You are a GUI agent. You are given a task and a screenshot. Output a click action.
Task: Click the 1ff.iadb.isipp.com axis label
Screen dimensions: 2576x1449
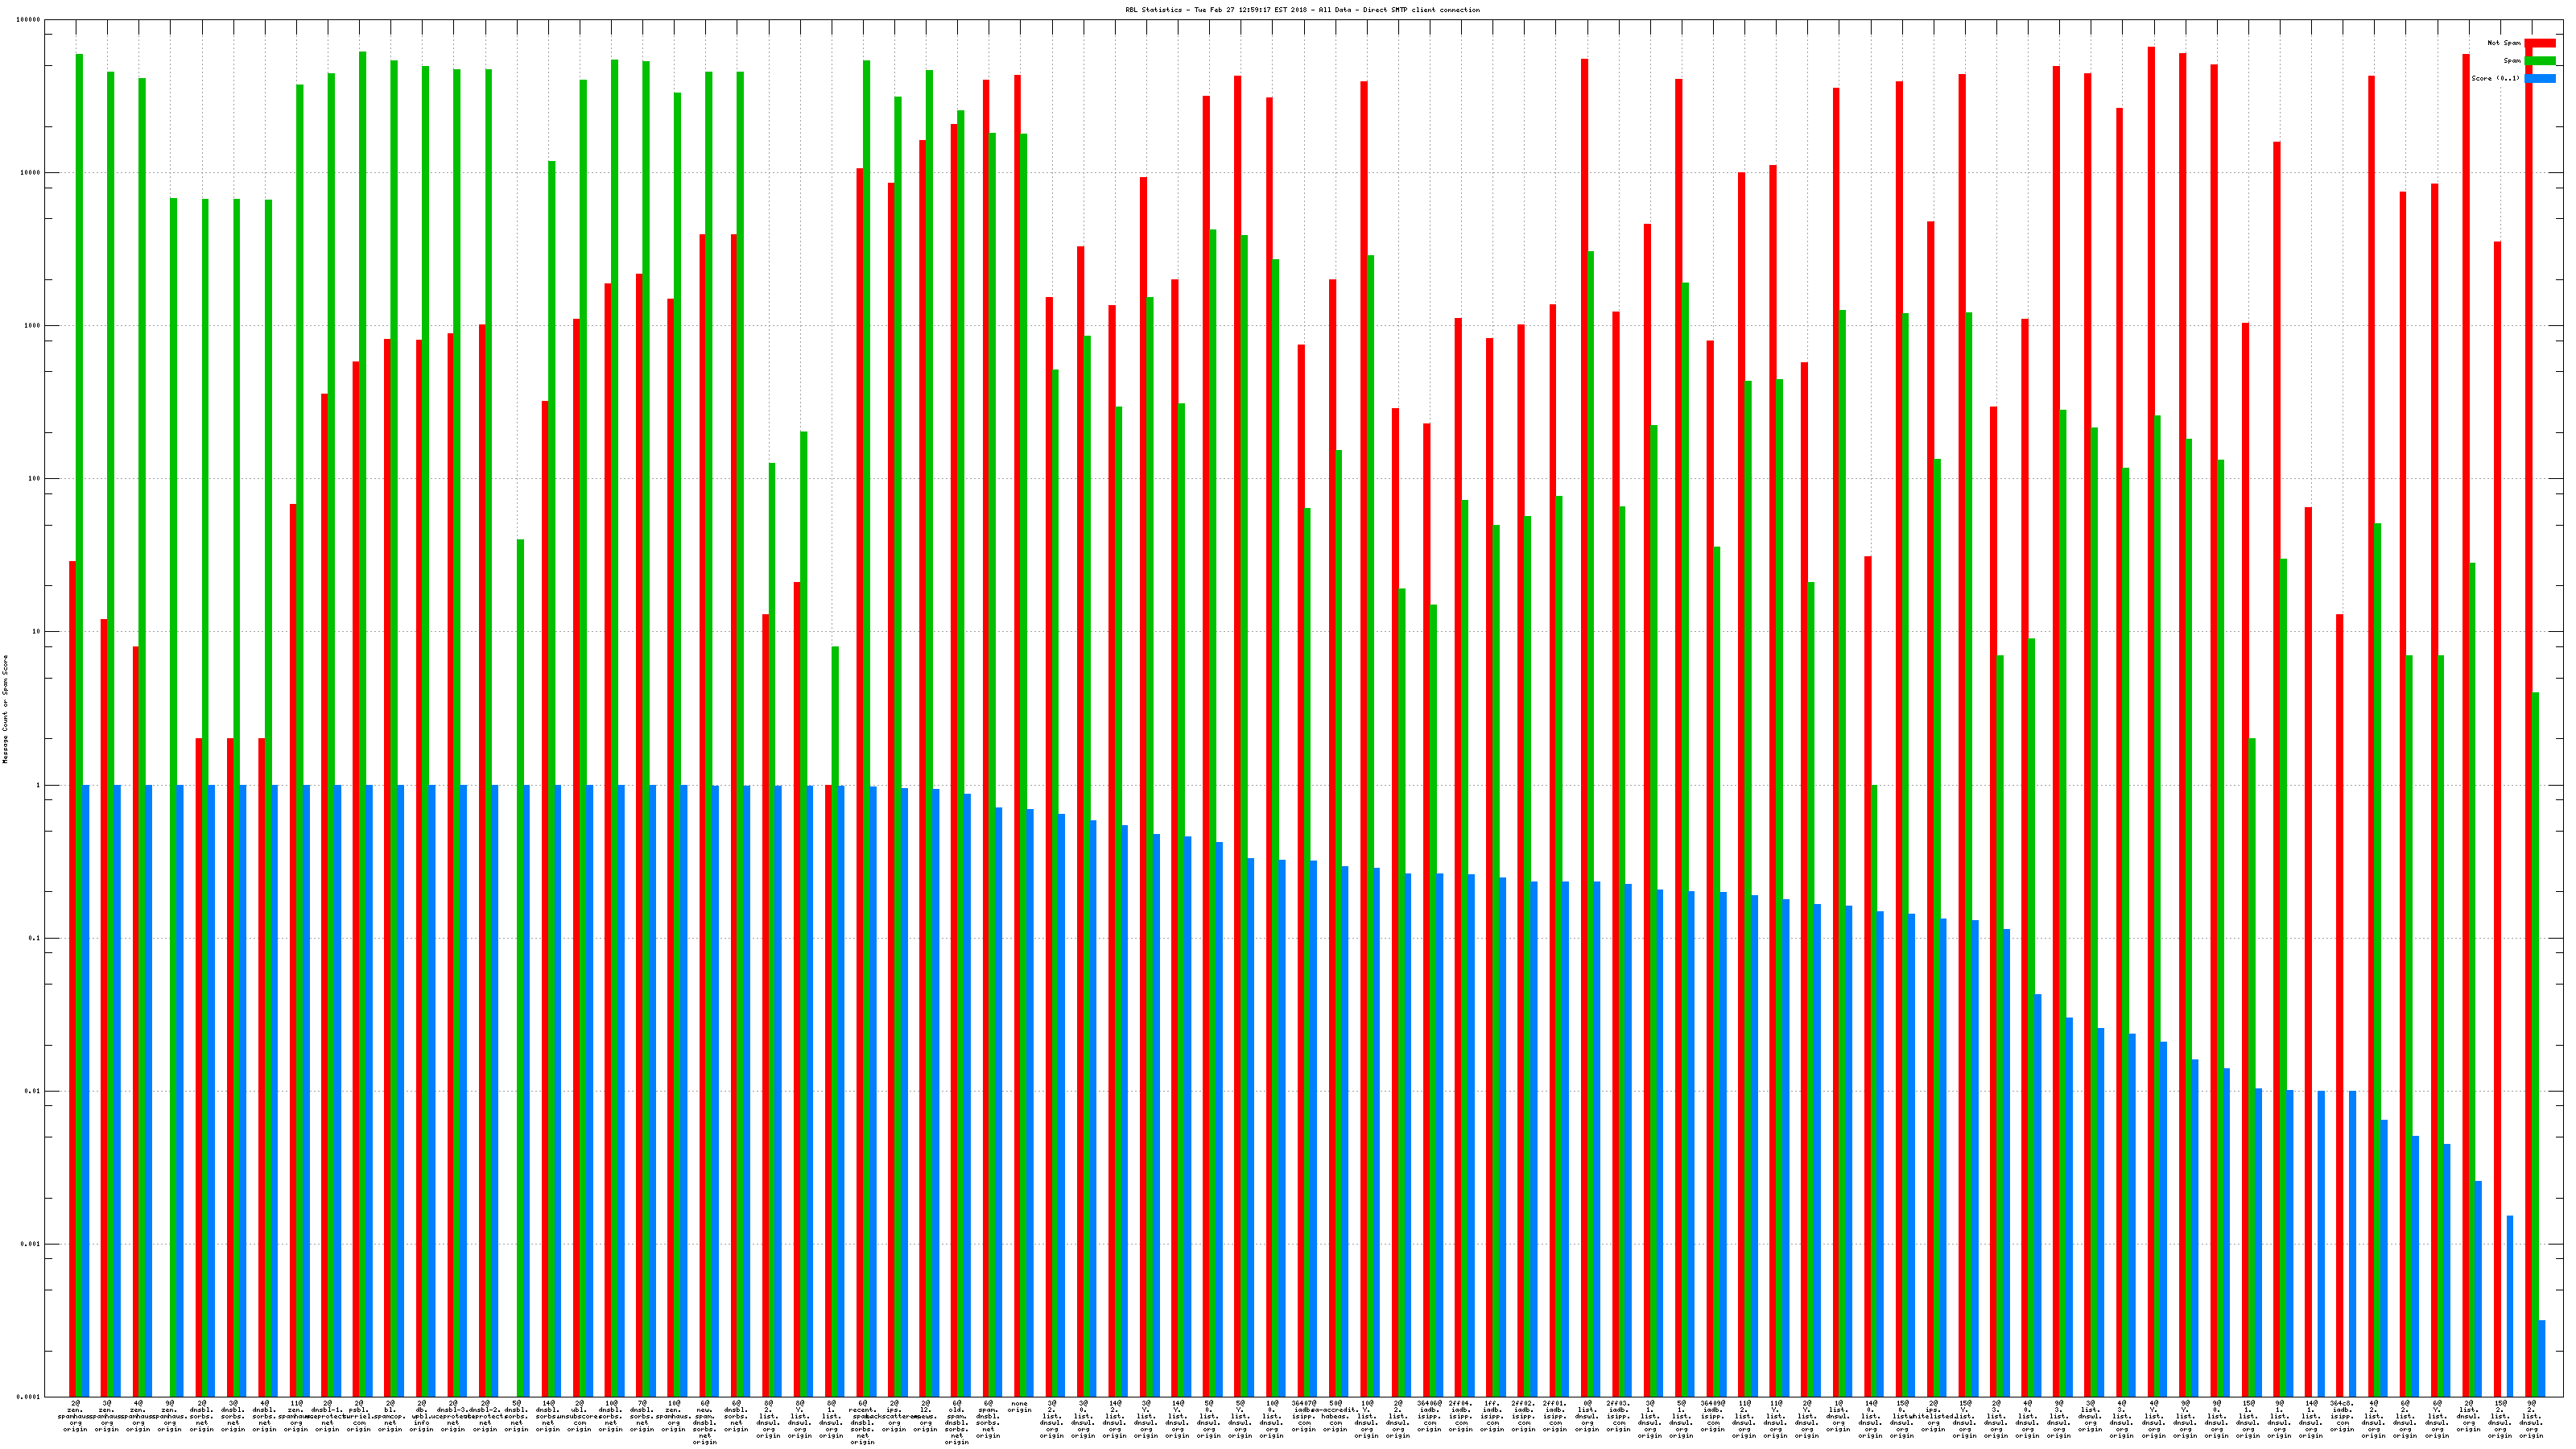tap(1492, 1416)
